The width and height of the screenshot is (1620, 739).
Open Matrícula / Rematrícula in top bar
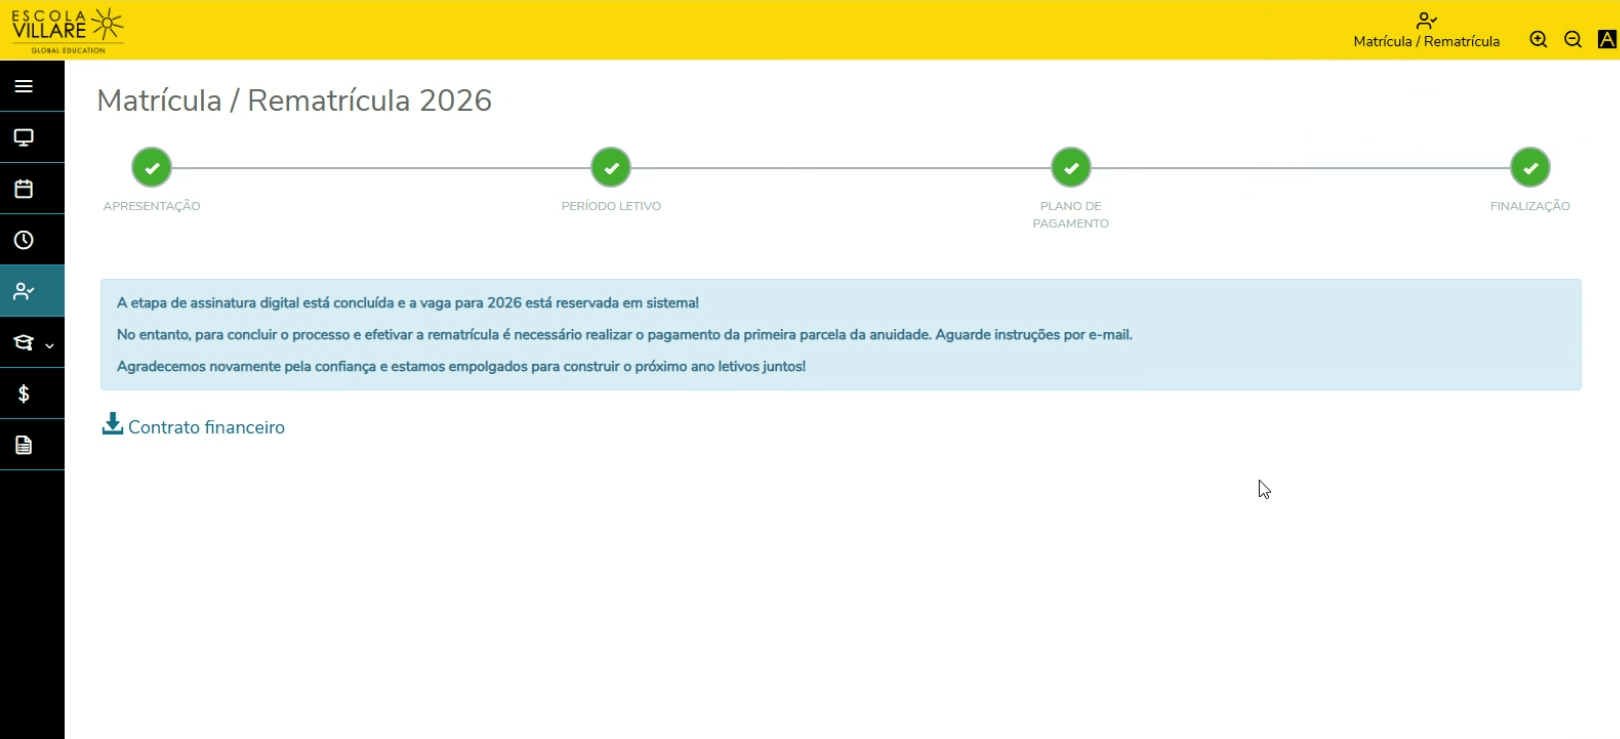[x=1426, y=31]
